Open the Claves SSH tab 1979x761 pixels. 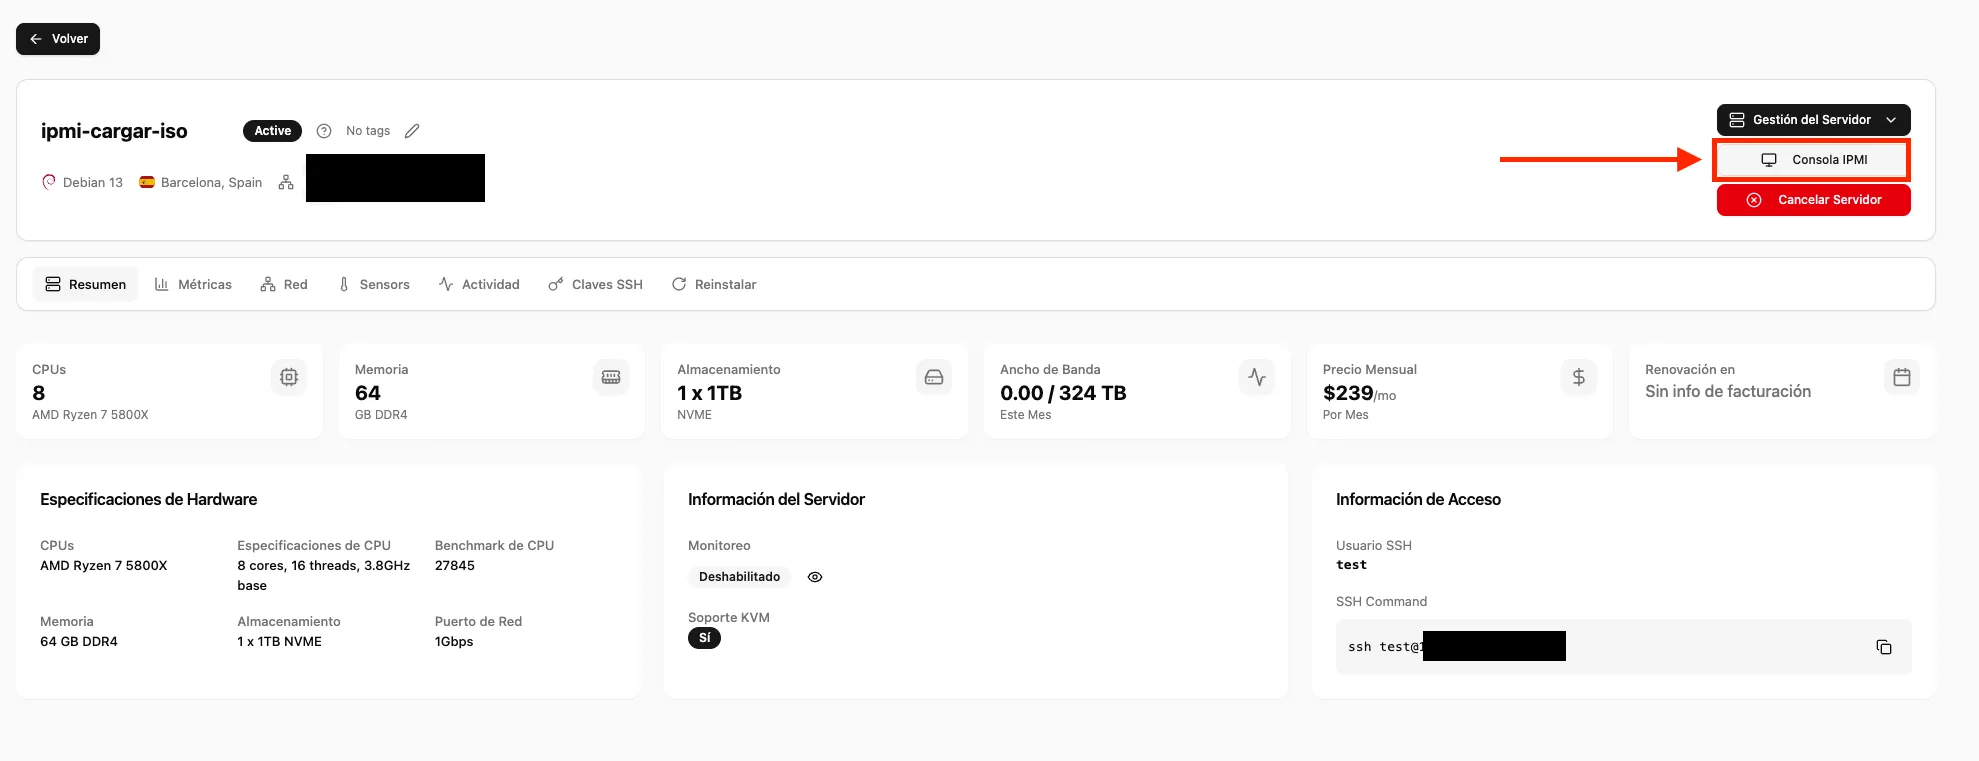pyautogui.click(x=595, y=285)
